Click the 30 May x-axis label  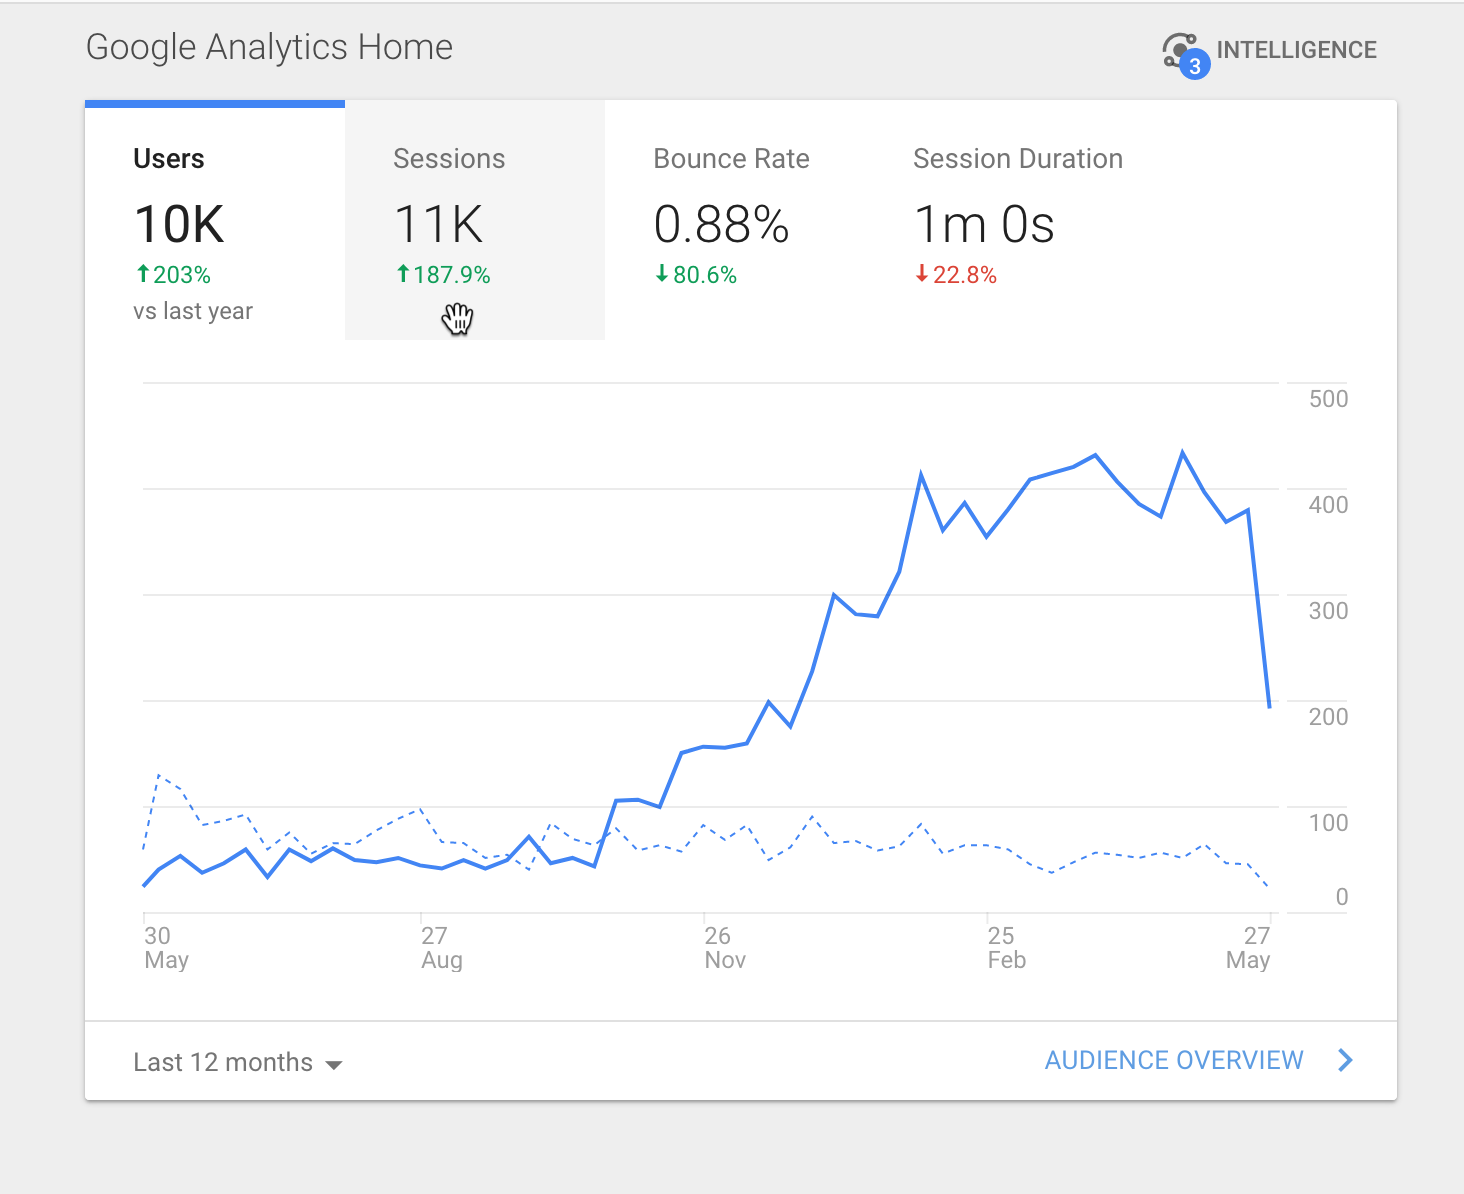point(166,948)
